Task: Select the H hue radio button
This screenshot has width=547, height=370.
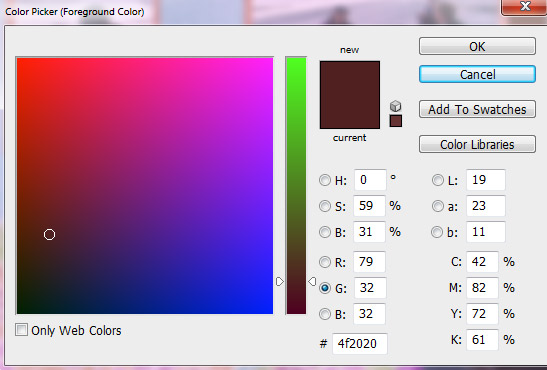Action: [x=325, y=180]
